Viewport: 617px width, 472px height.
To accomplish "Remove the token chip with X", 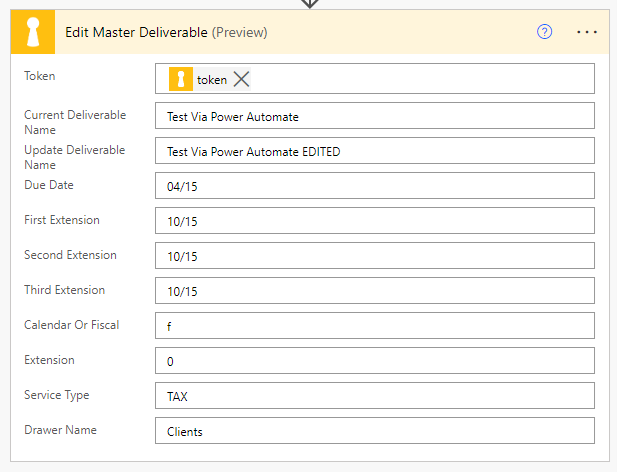I will pyautogui.click(x=241, y=80).
